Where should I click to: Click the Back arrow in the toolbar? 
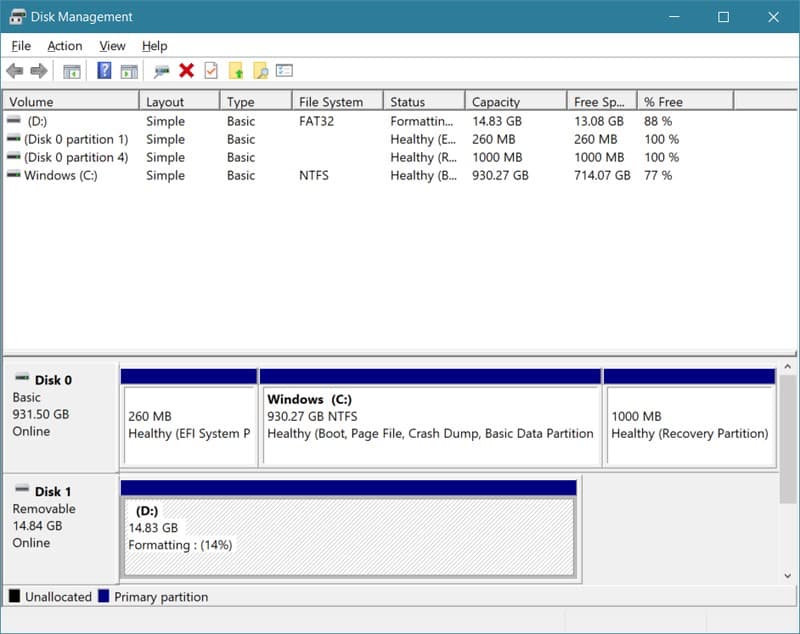click(x=14, y=71)
